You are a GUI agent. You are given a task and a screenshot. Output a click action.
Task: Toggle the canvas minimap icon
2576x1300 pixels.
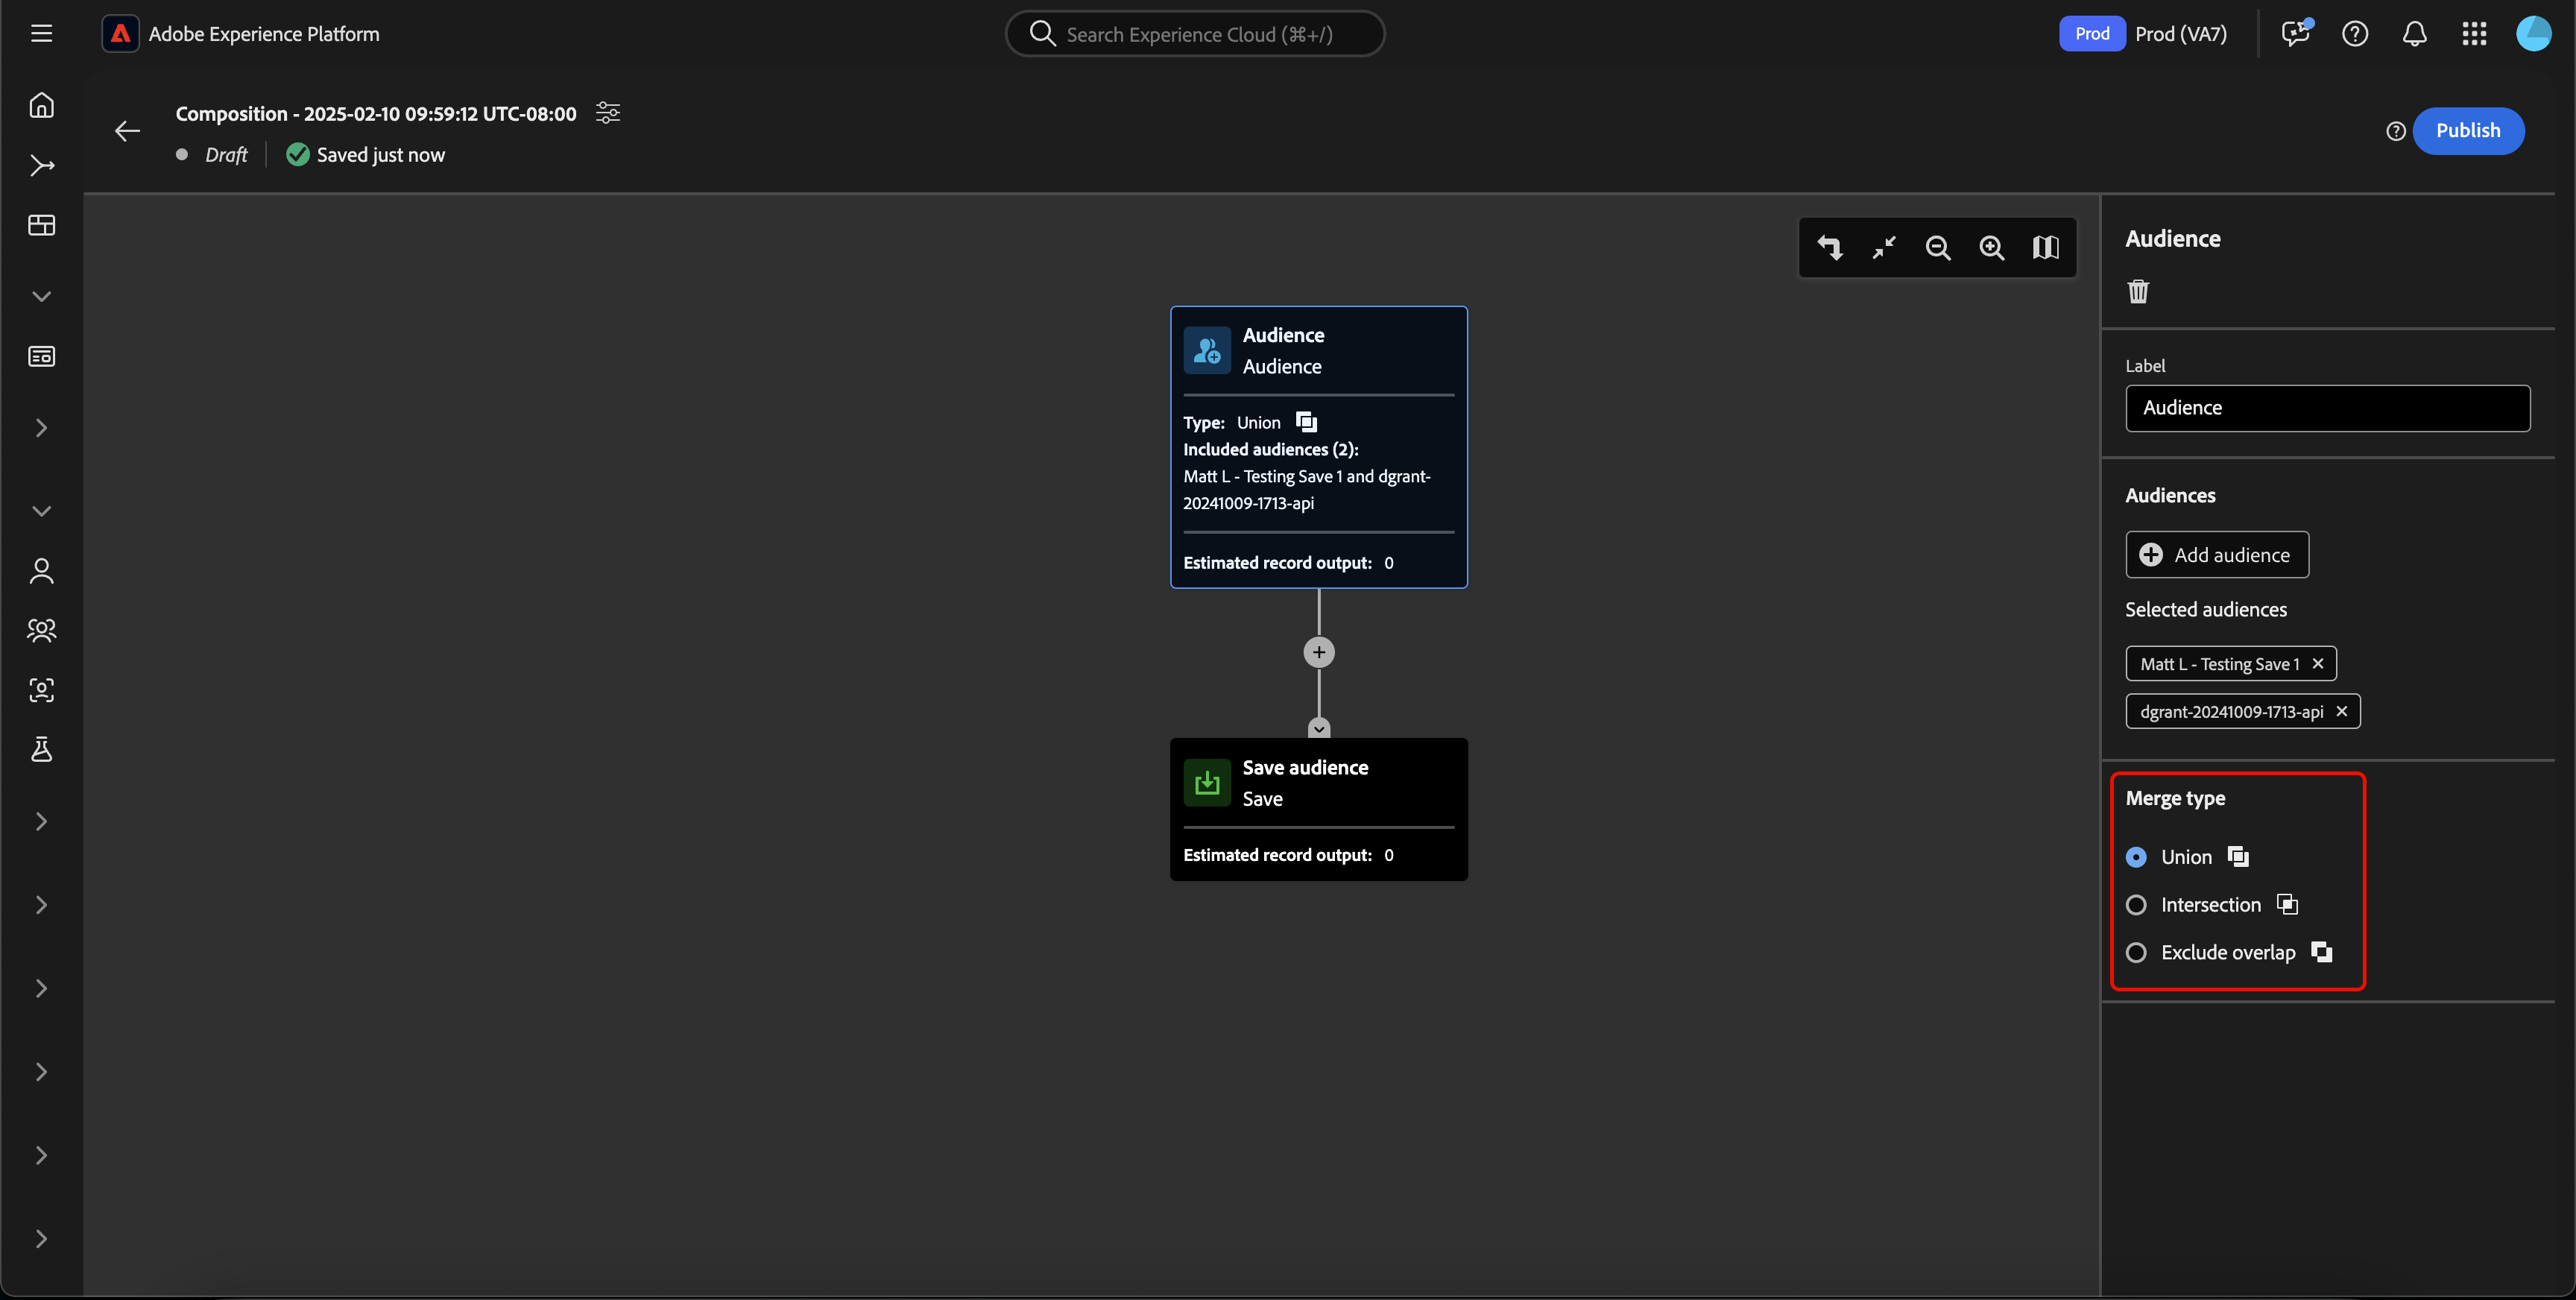[2045, 247]
